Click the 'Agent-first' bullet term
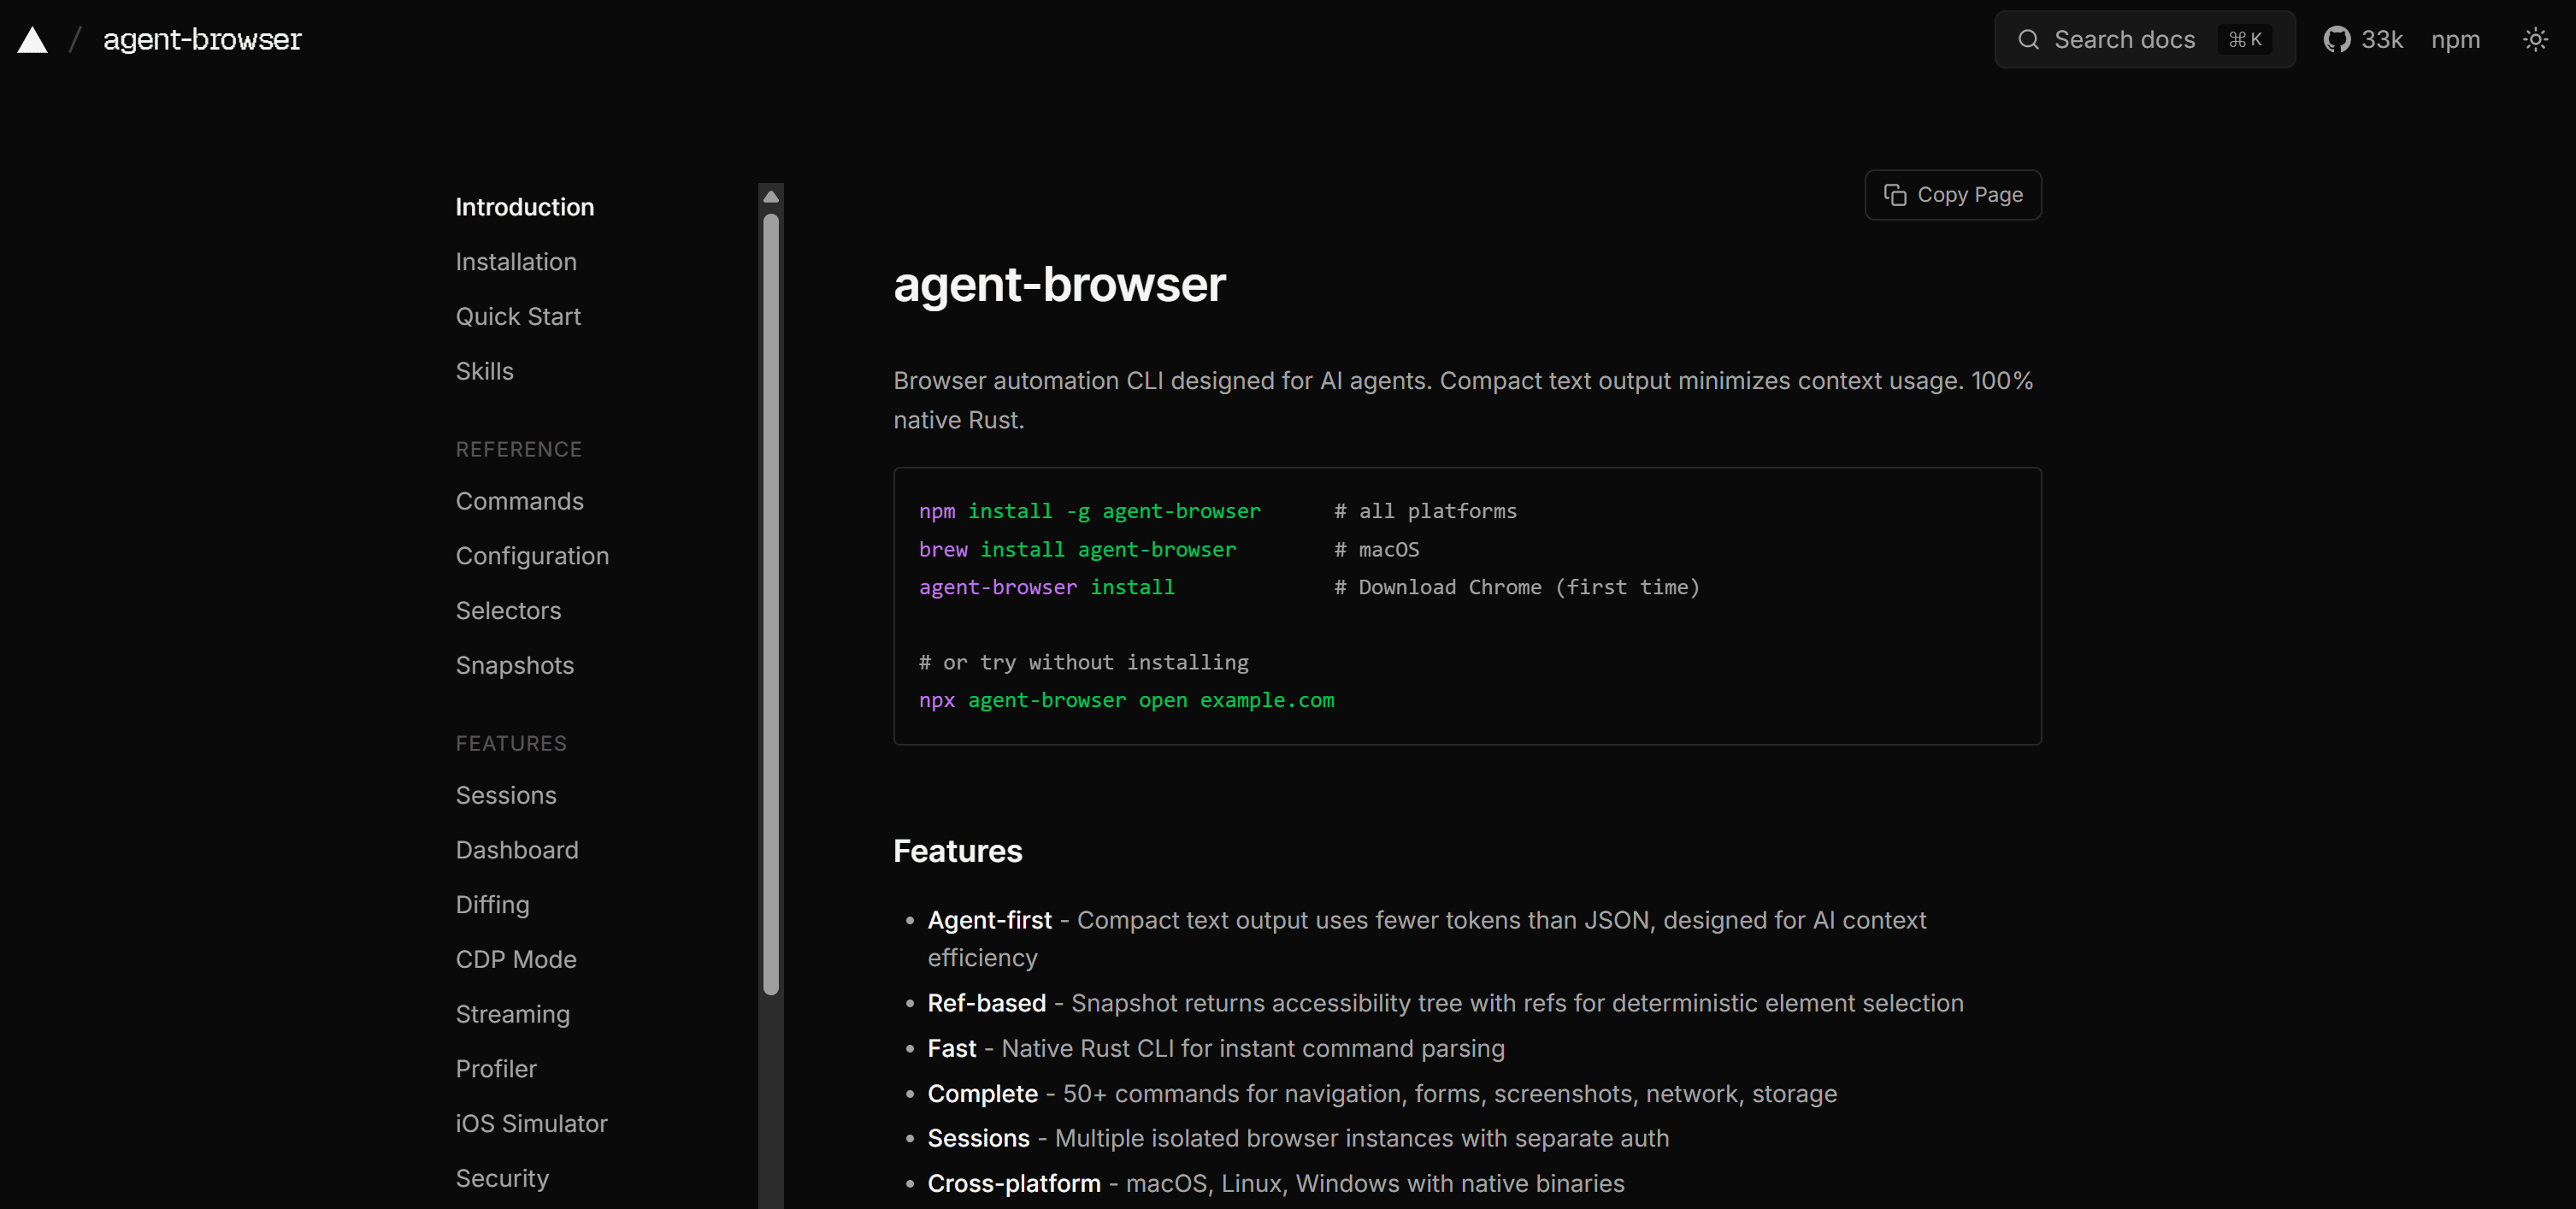Screen dimensions: 2576x1209 point(989,920)
